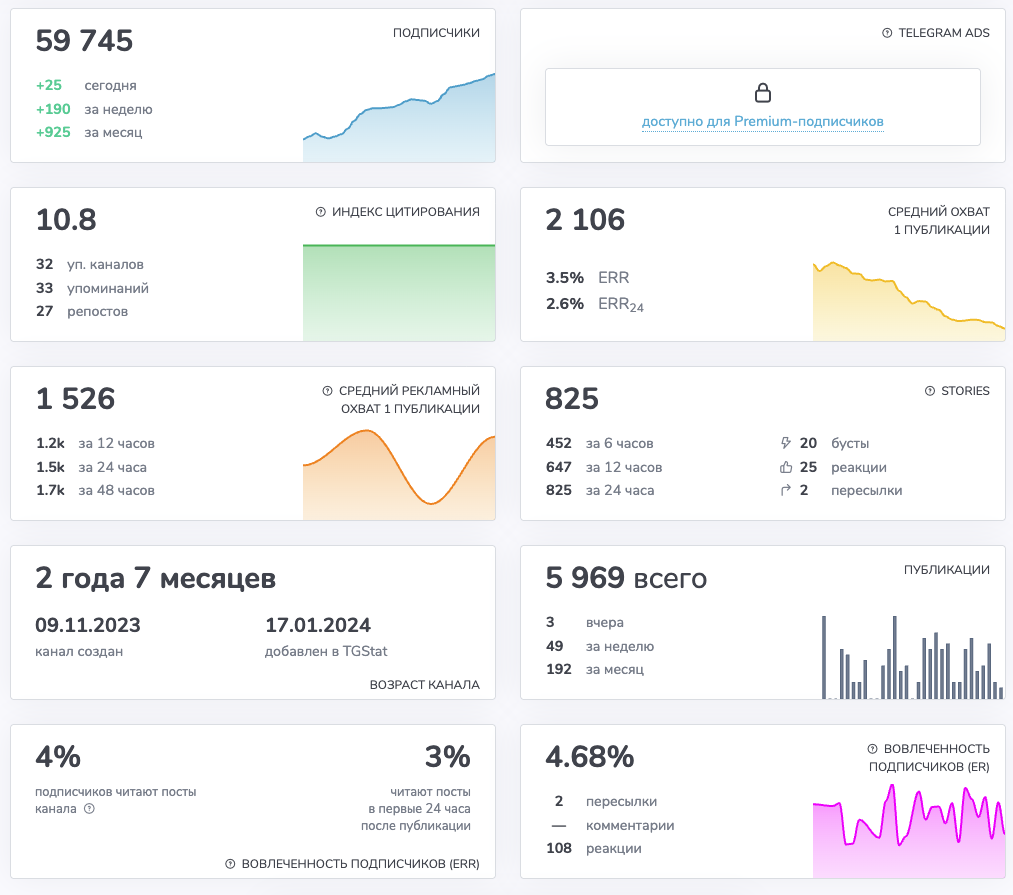
Task: Click the subscribers growth blue chart
Action: pyautogui.click(x=399, y=118)
